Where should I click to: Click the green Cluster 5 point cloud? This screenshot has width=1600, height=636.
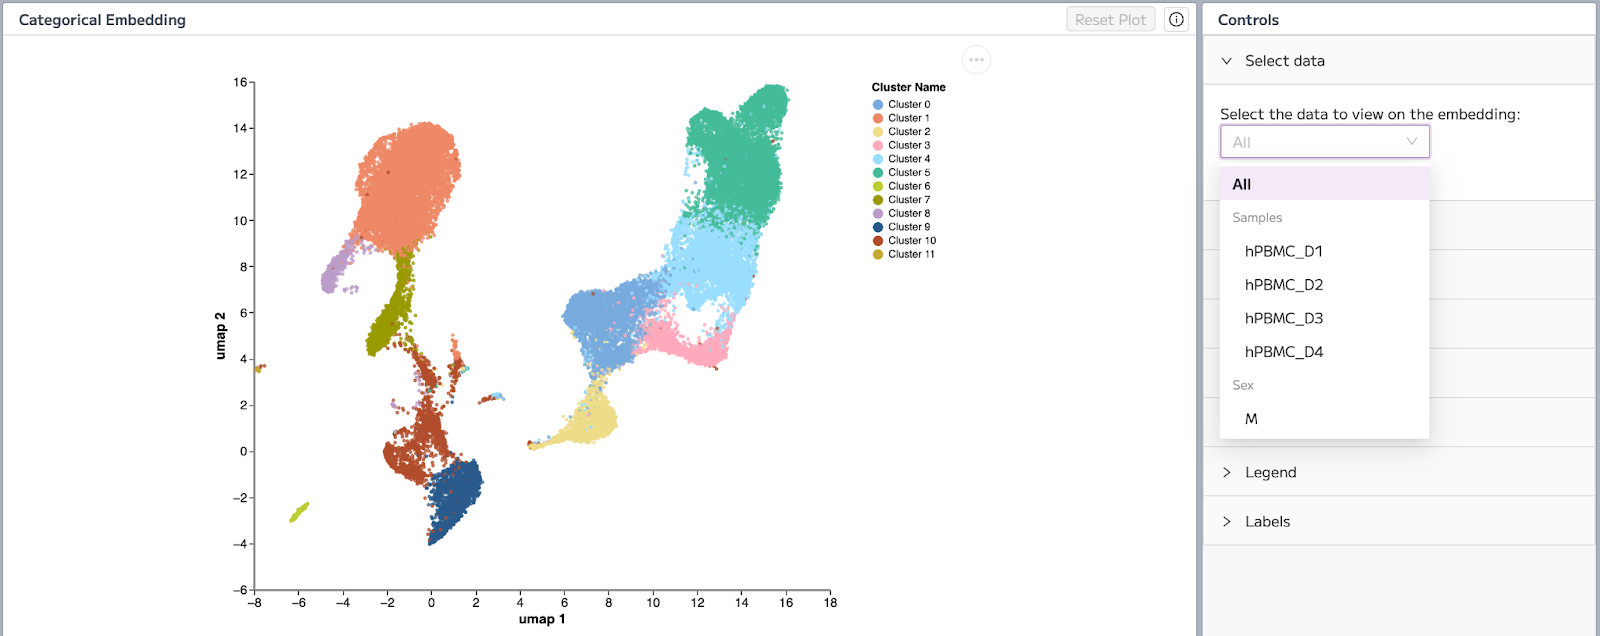click(740, 155)
